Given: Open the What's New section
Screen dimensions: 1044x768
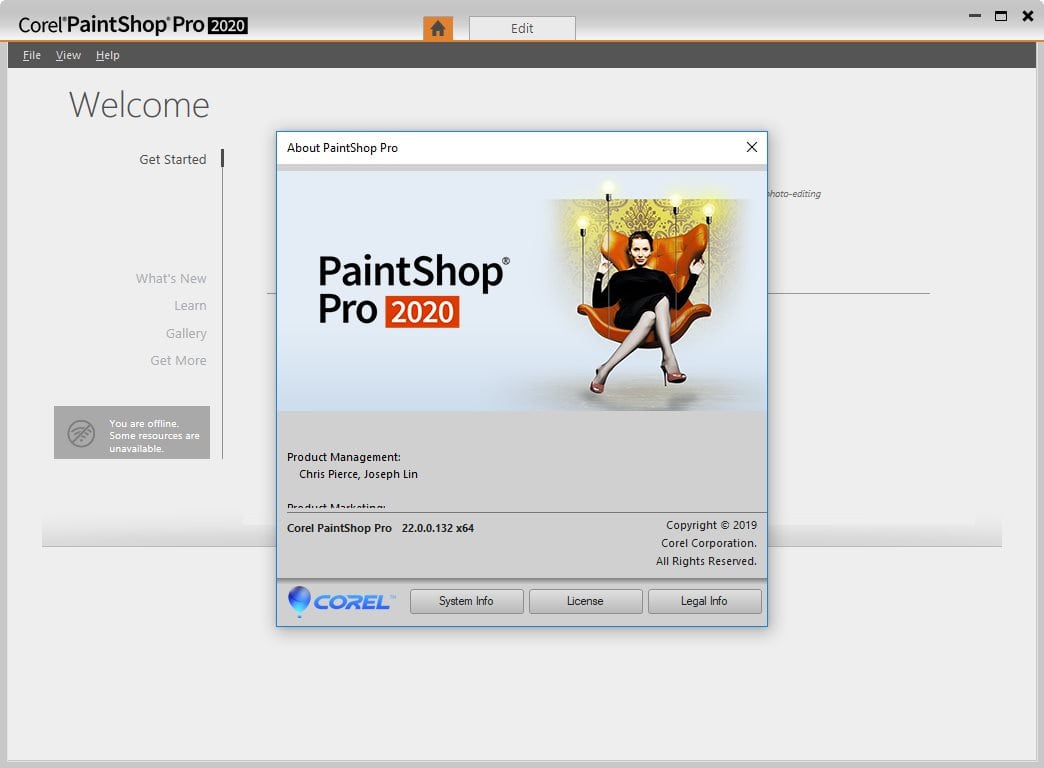Looking at the screenshot, I should [171, 278].
